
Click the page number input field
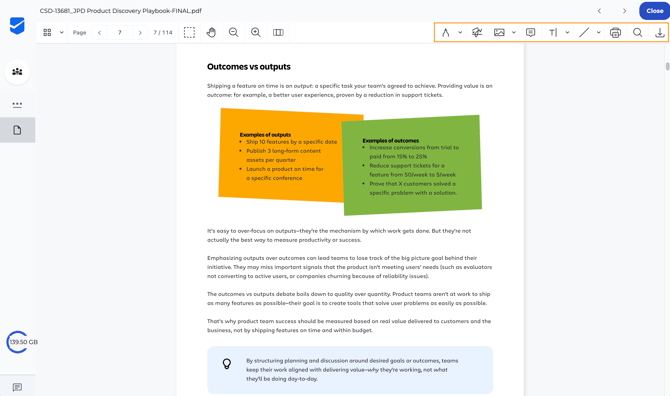click(x=120, y=32)
